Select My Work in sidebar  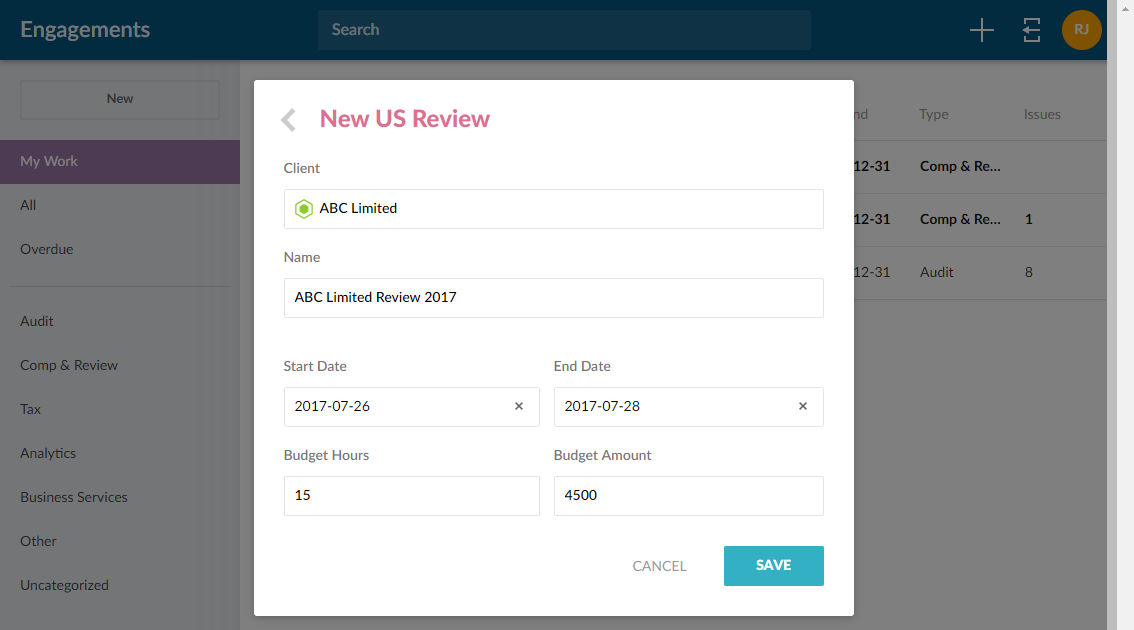(49, 161)
